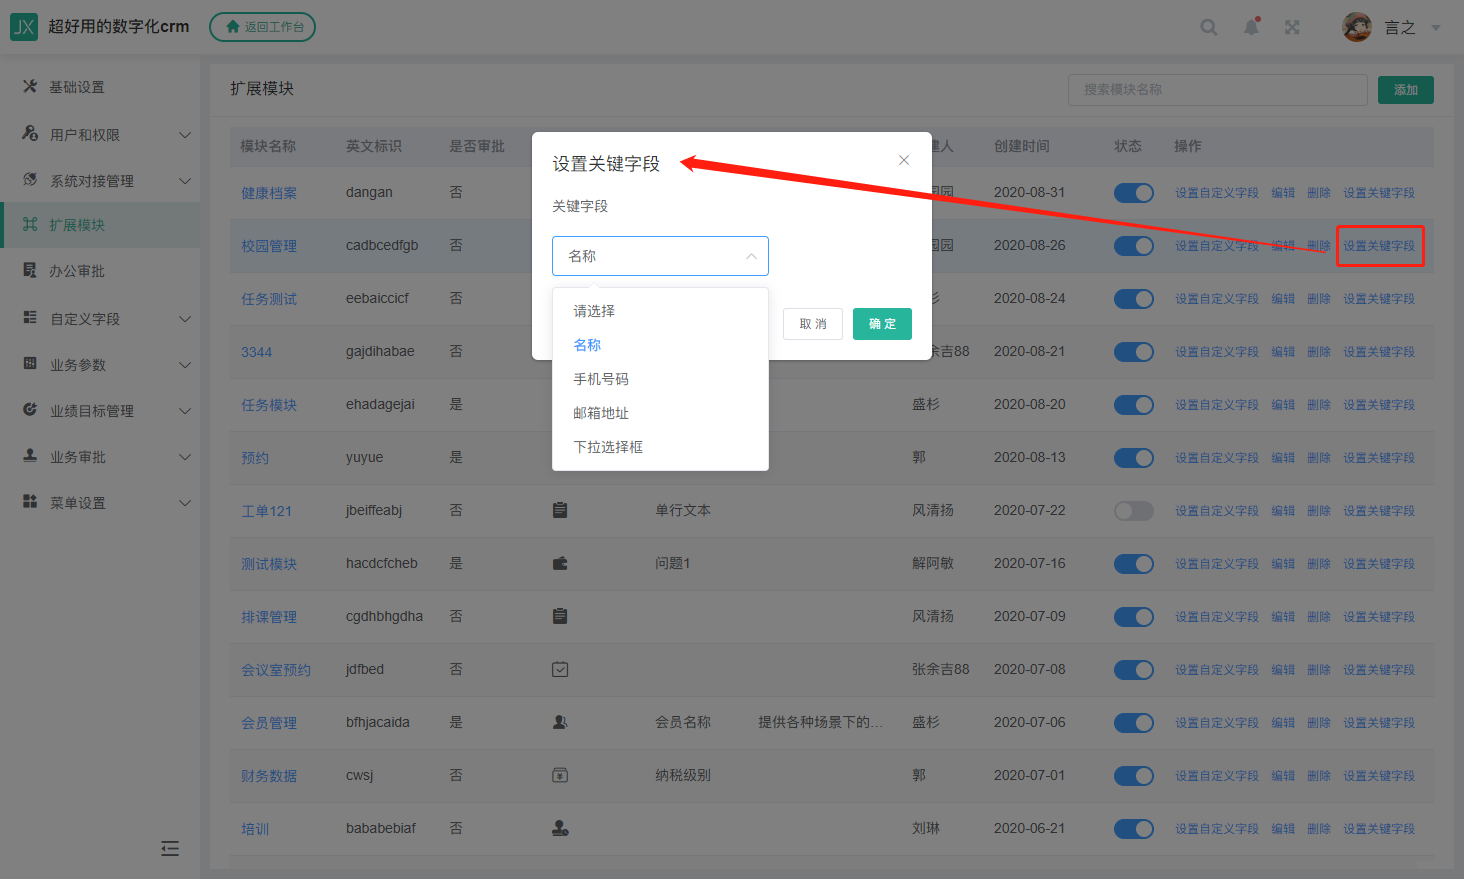Viewport: 1464px width, 879px height.
Task: Click the 用户和权限 people icon
Action: pyautogui.click(x=30, y=133)
